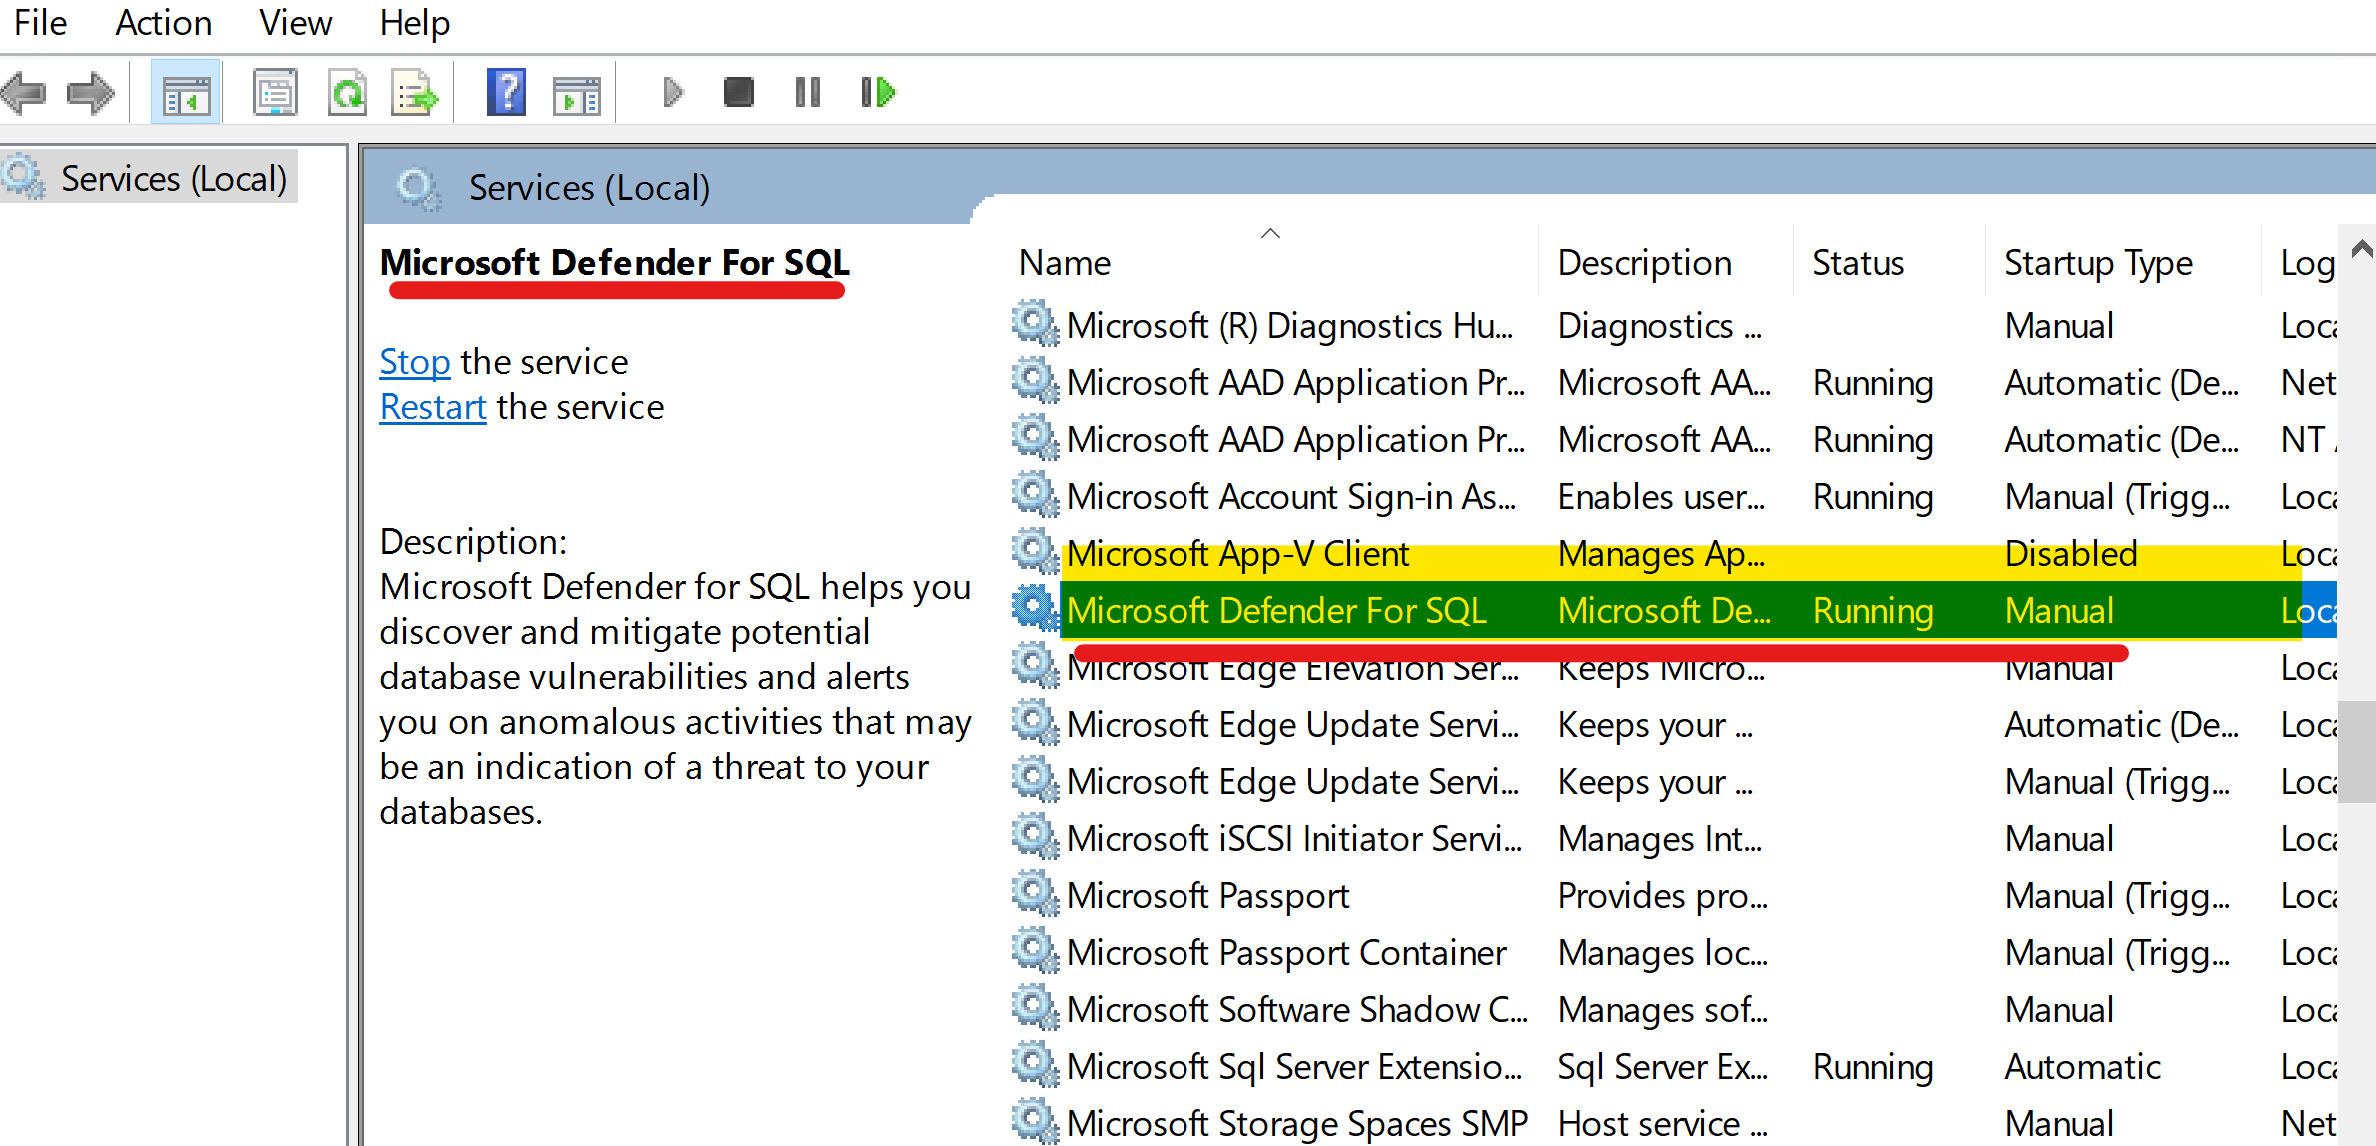Click gear icon of Microsoft Storage Spaces SMP
The width and height of the screenshot is (2376, 1146).
click(x=1035, y=1121)
